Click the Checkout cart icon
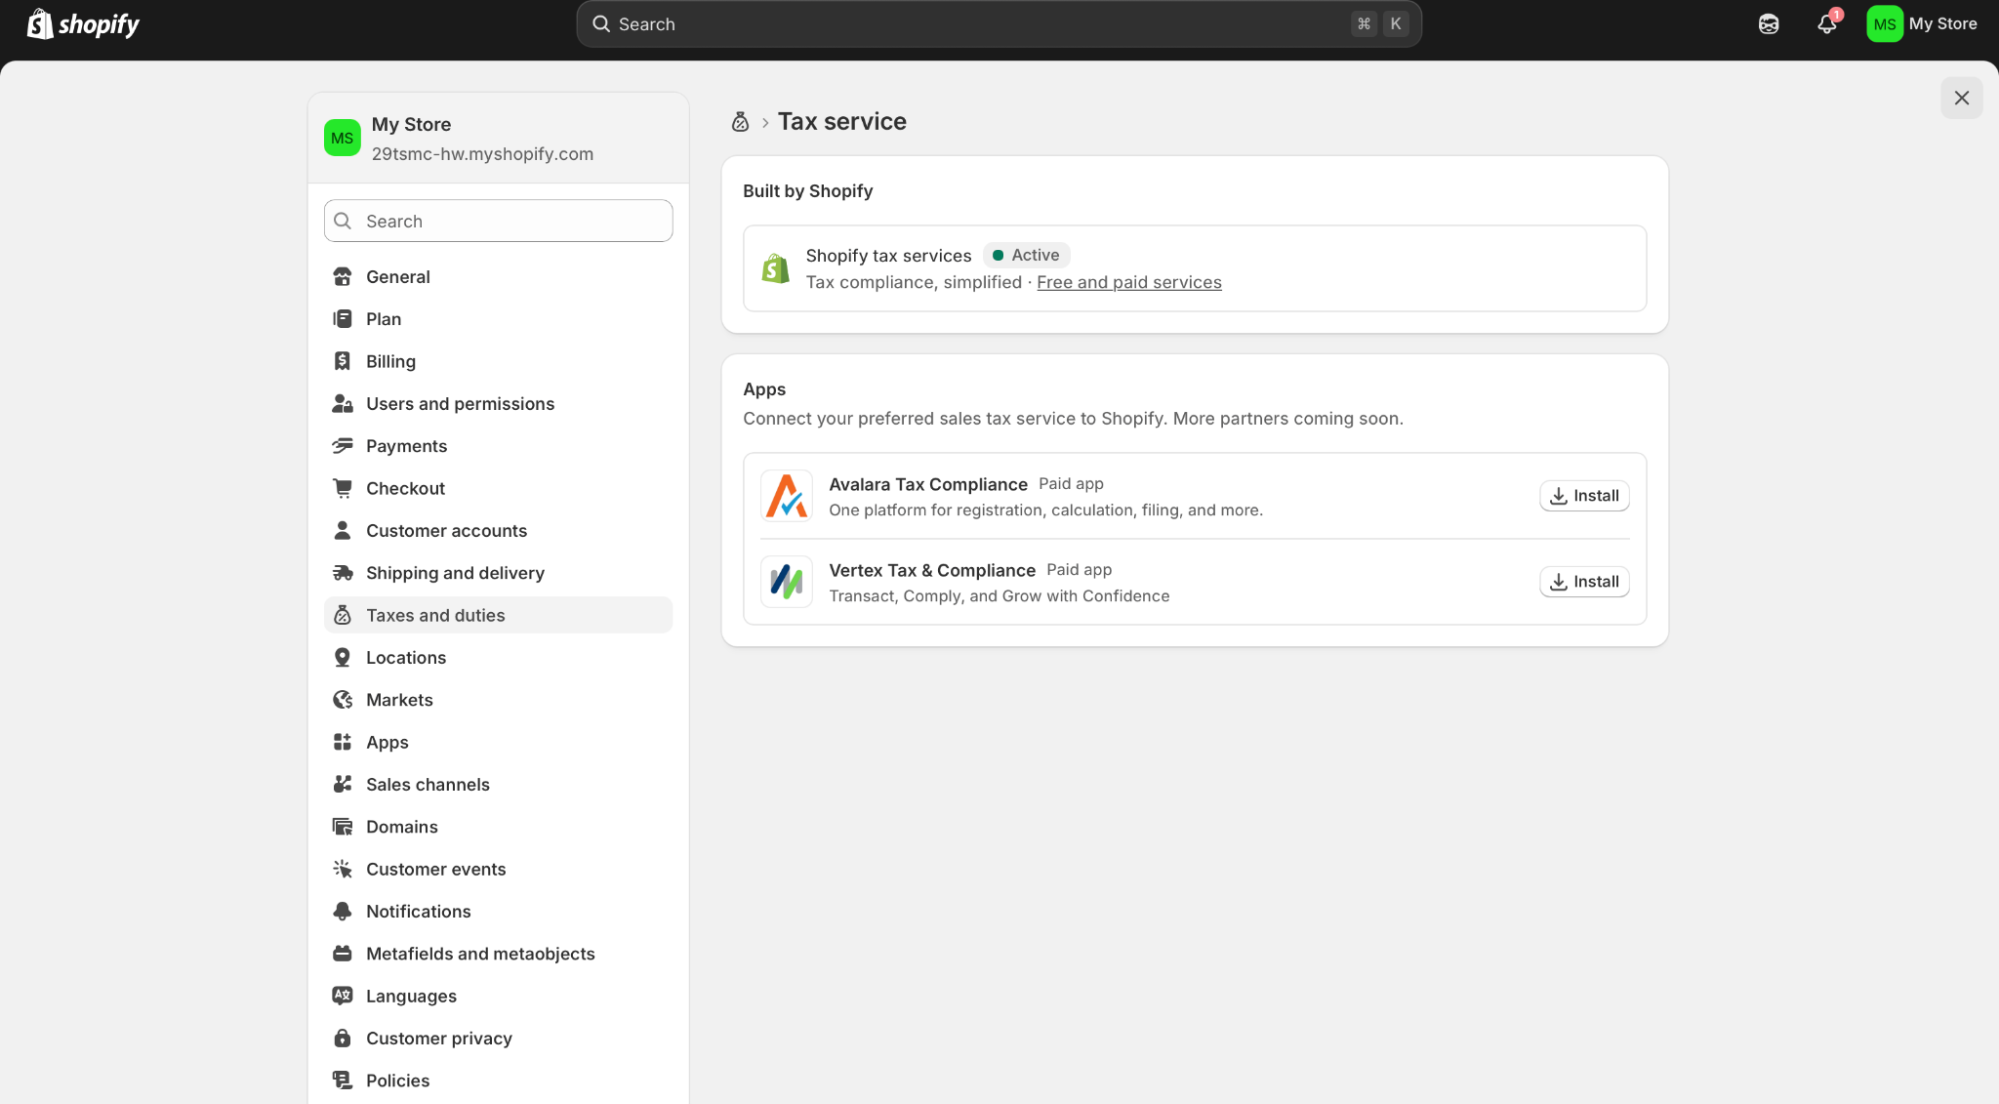1999x1104 pixels. coord(342,488)
